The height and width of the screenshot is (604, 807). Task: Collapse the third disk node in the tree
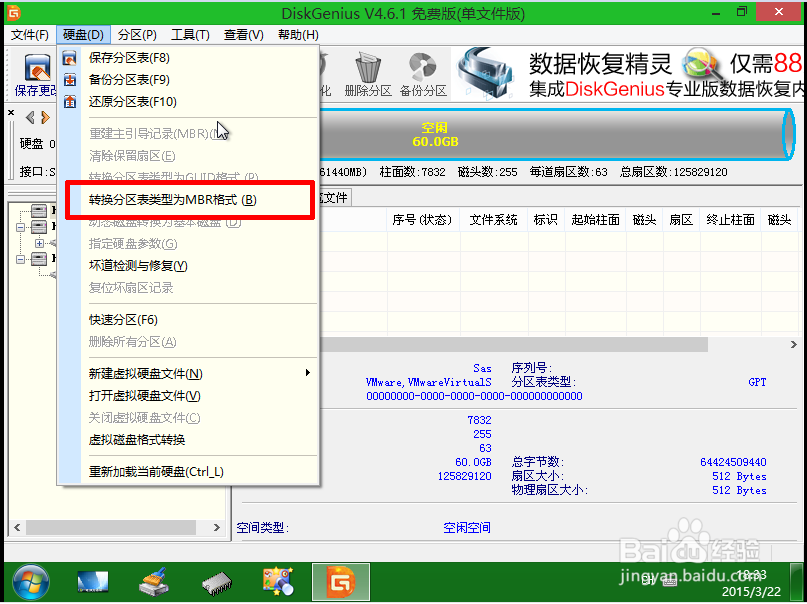click(x=20, y=259)
